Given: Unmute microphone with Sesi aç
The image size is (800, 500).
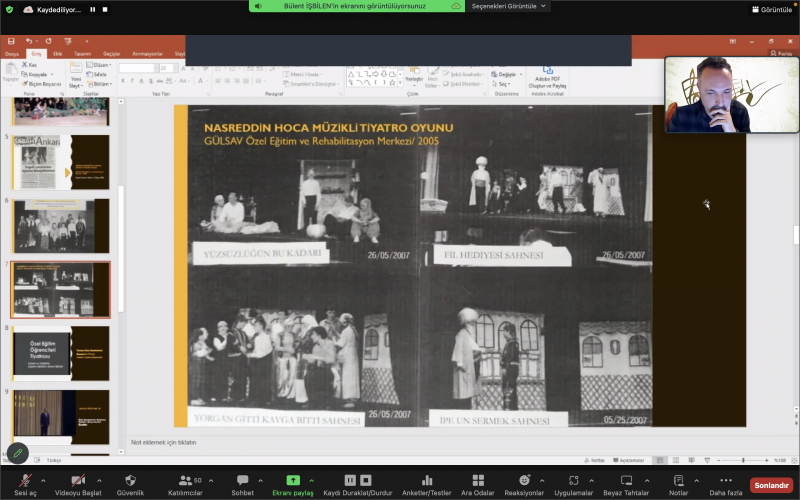Looking at the screenshot, I should [x=25, y=485].
